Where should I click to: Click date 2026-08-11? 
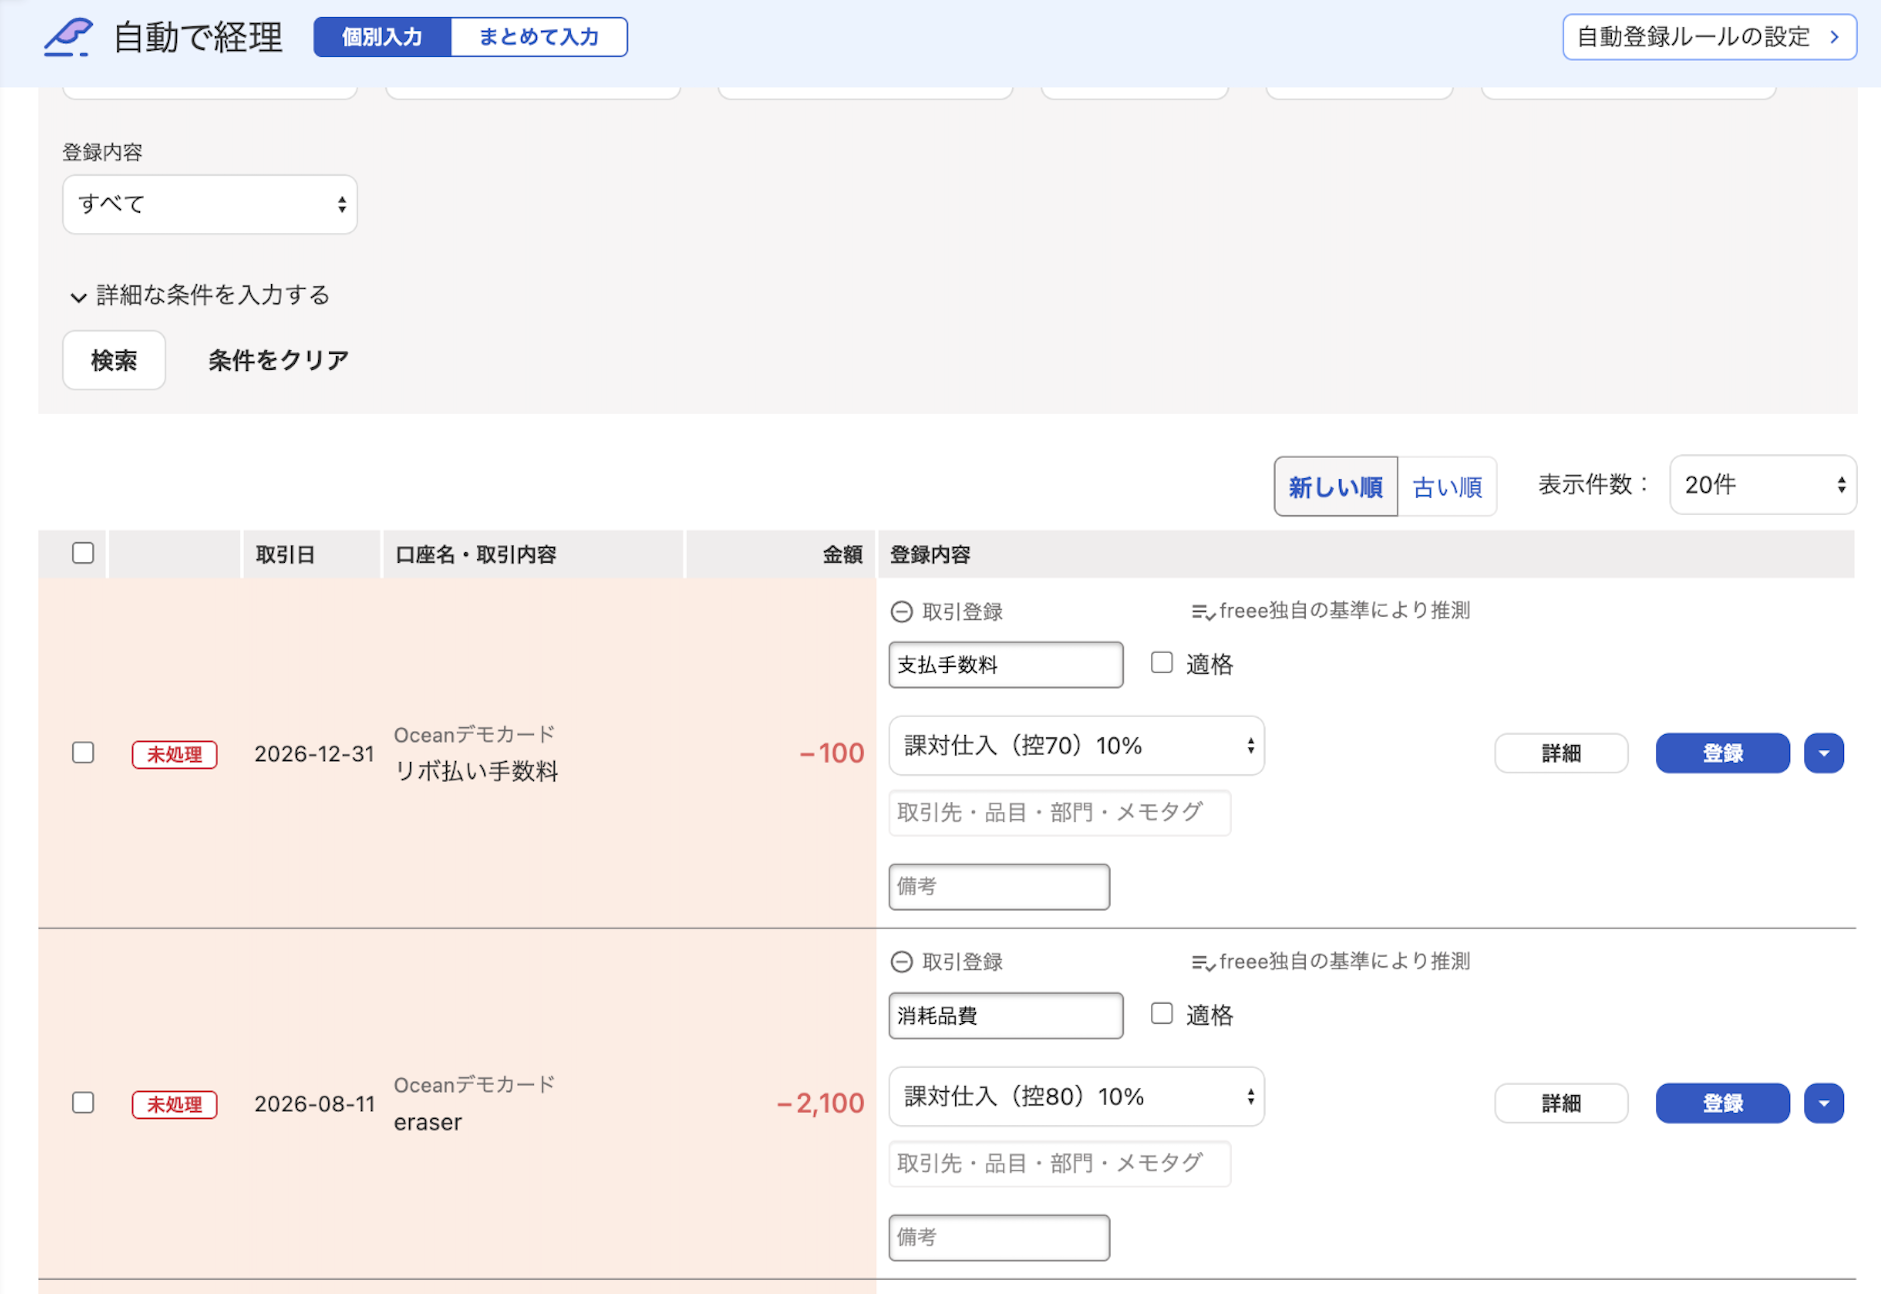coord(314,1104)
